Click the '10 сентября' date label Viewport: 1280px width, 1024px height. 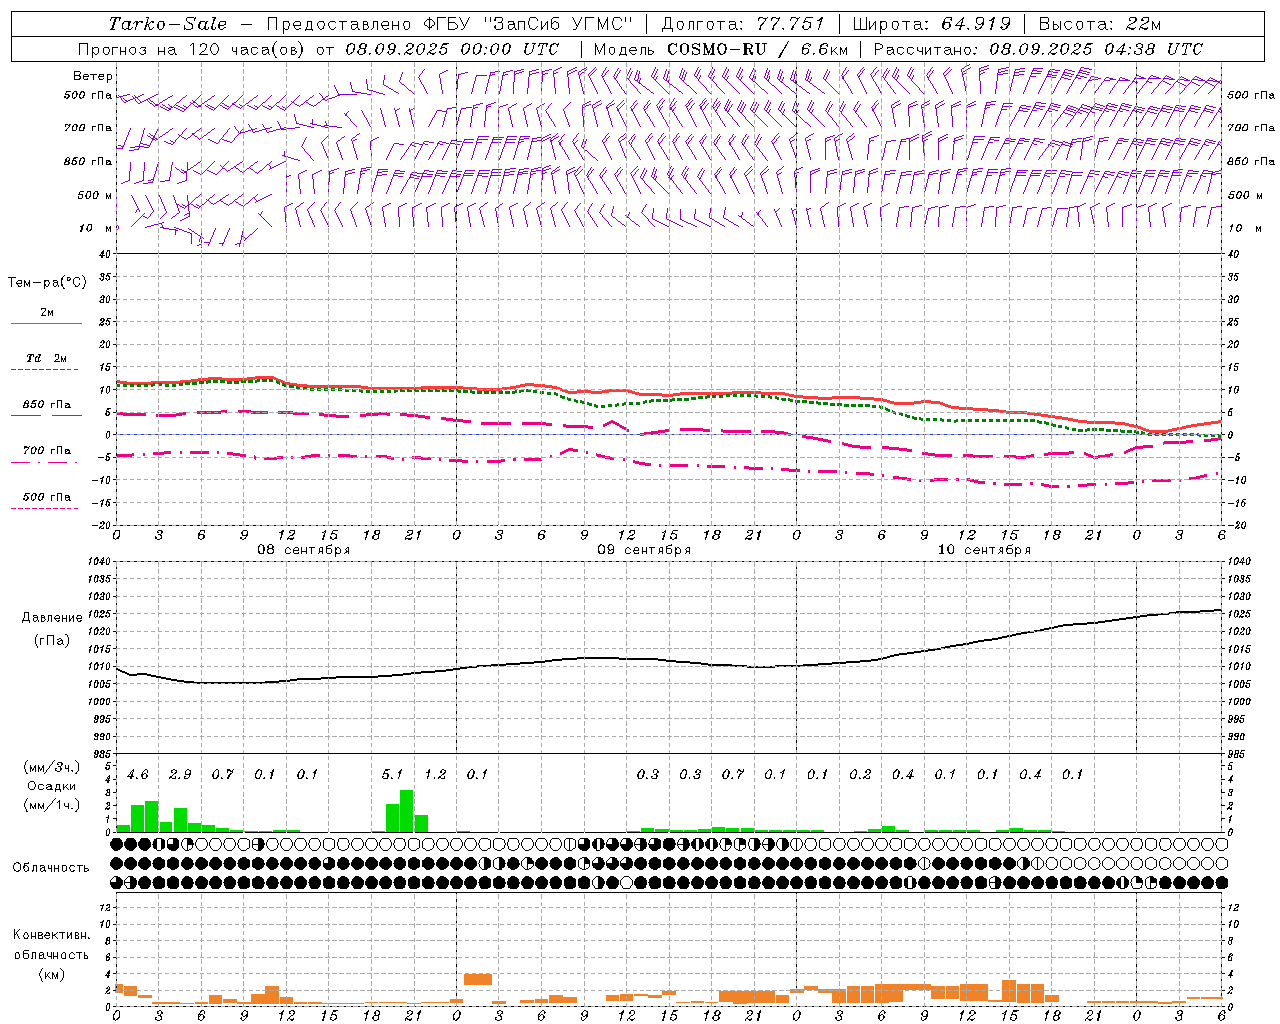tap(984, 550)
